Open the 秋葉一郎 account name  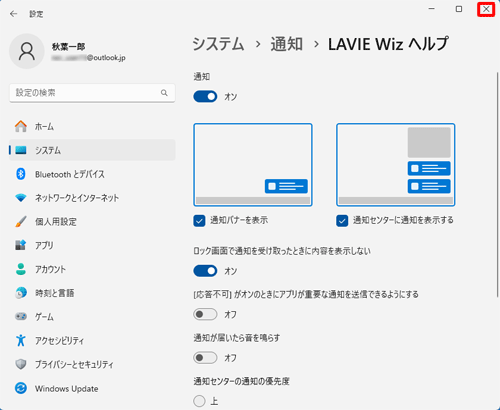(68, 47)
